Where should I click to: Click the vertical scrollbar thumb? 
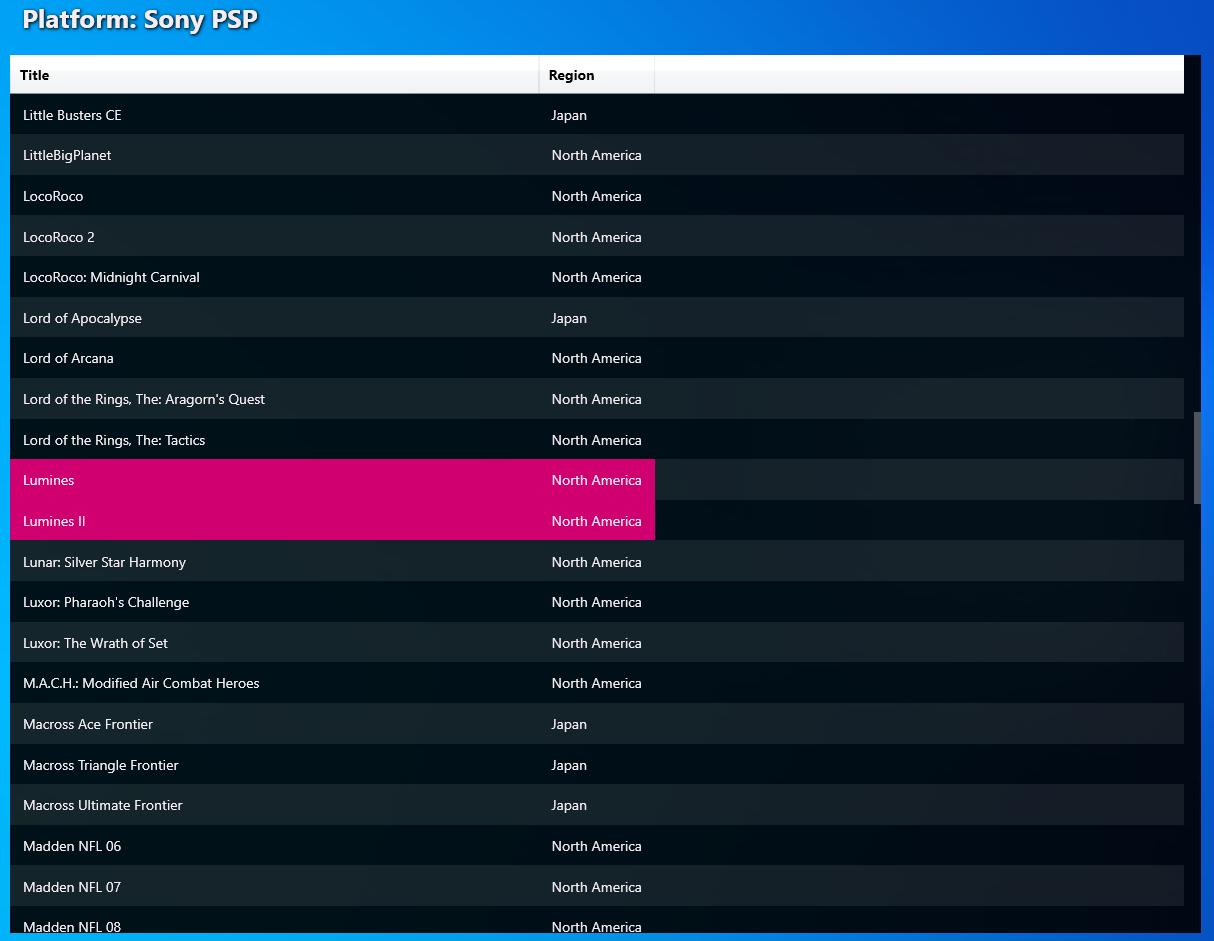(1197, 457)
